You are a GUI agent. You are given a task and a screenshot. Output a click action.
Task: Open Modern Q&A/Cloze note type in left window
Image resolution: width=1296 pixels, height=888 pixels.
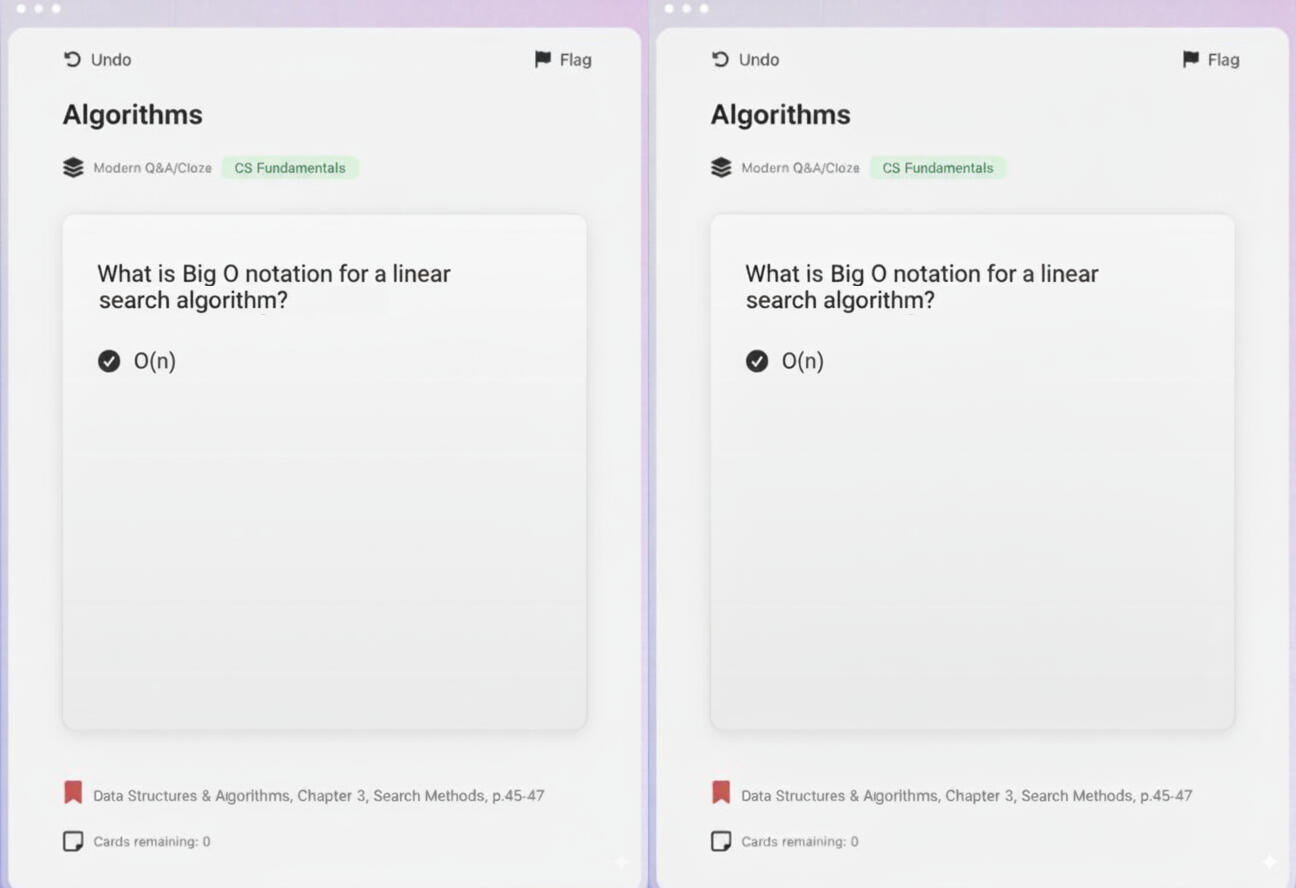(152, 168)
